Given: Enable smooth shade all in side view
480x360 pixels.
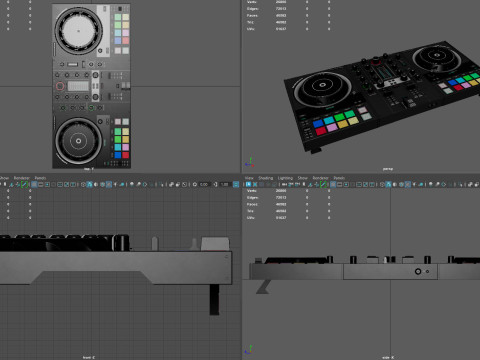Looking at the screenshot, I should click(388, 184).
